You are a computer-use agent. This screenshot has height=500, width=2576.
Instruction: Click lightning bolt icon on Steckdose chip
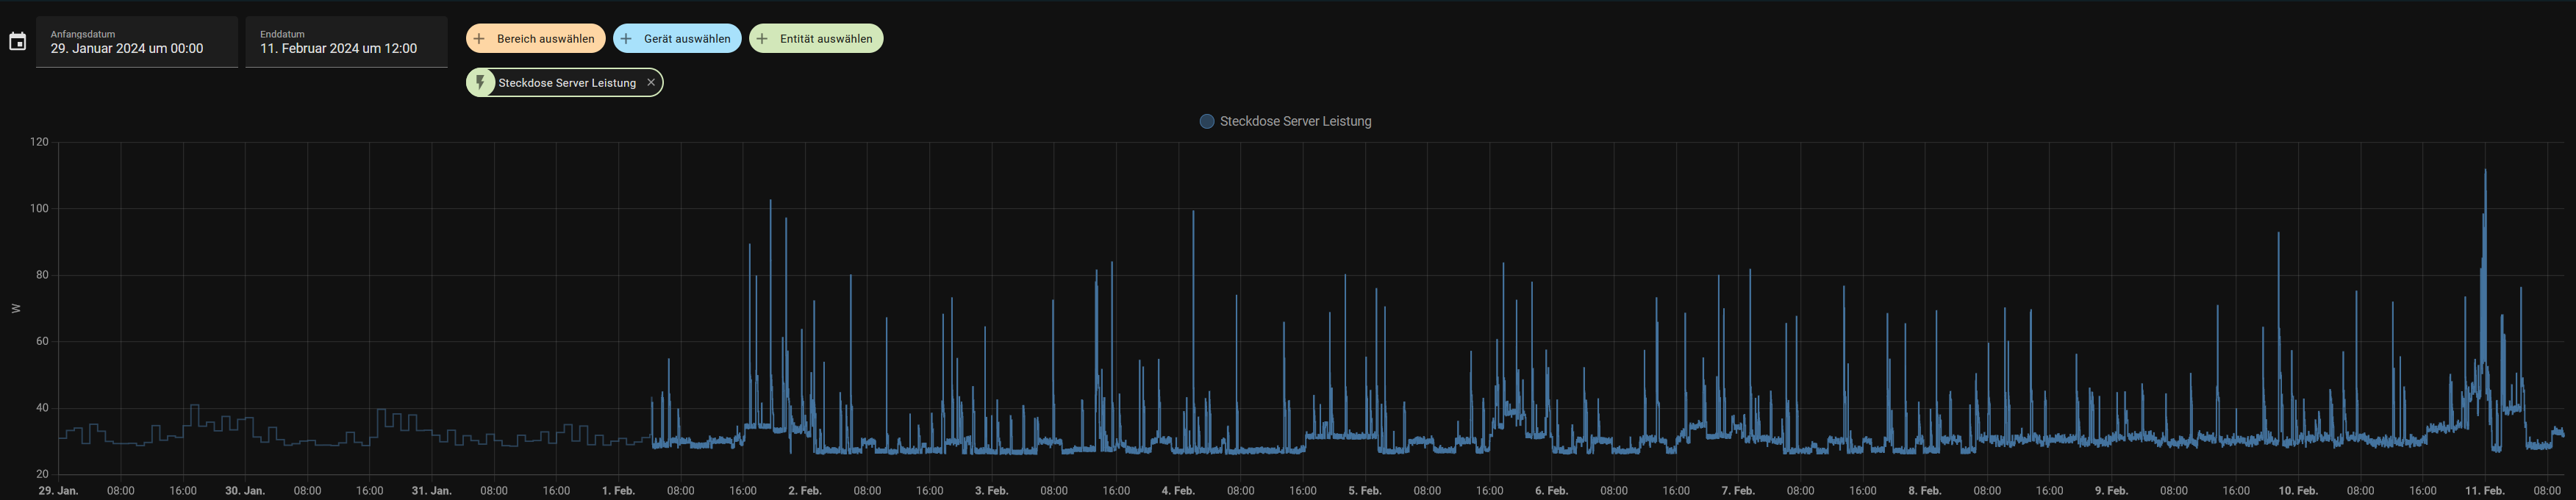point(480,83)
